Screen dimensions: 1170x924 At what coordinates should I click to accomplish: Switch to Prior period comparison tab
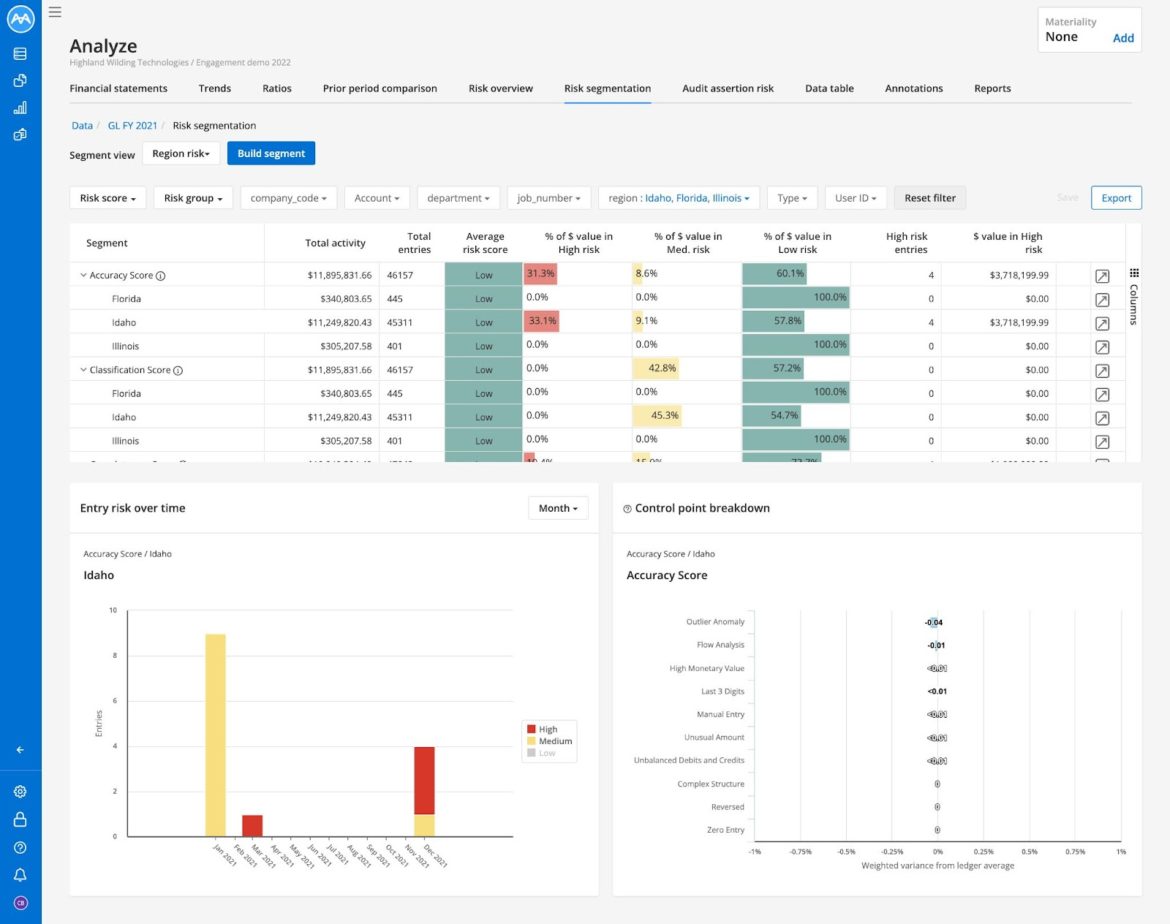click(380, 88)
